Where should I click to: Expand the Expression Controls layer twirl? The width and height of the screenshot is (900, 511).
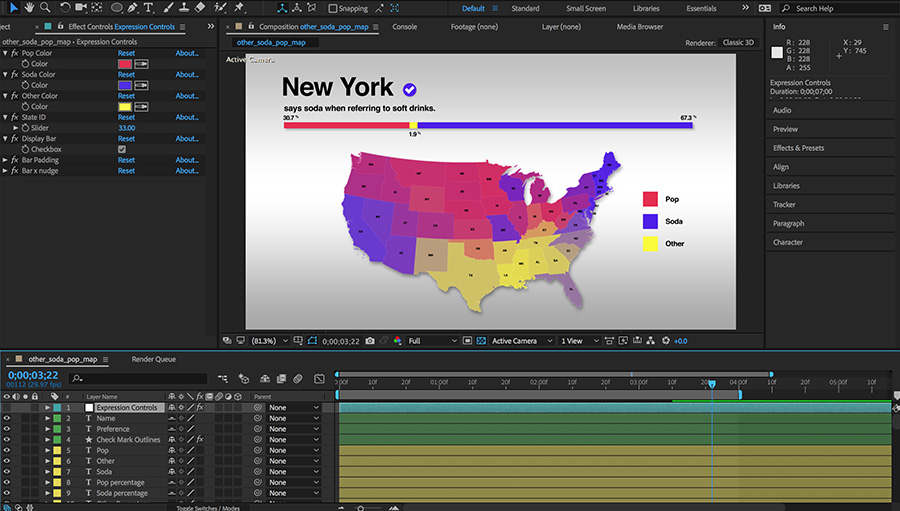(48, 408)
